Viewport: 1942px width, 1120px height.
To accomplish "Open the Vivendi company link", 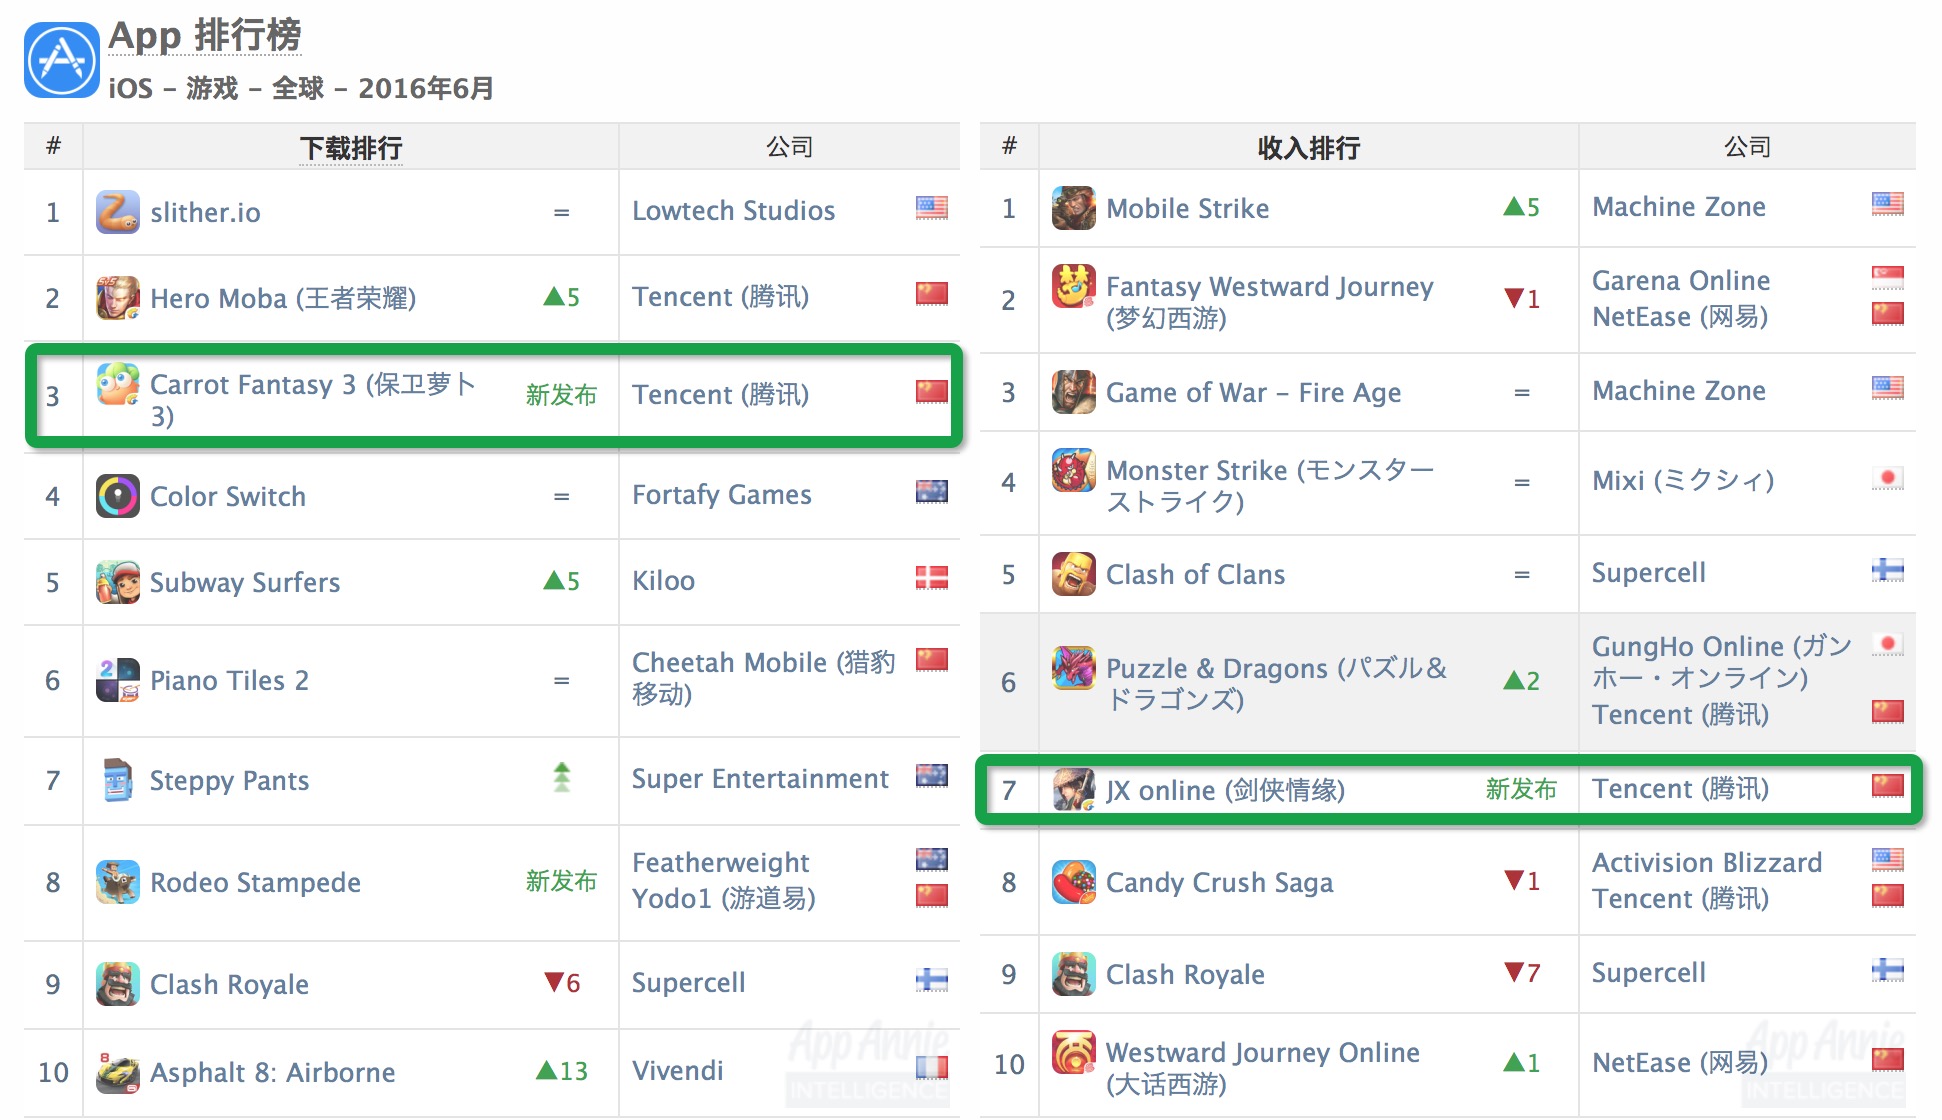I will pos(678,1070).
